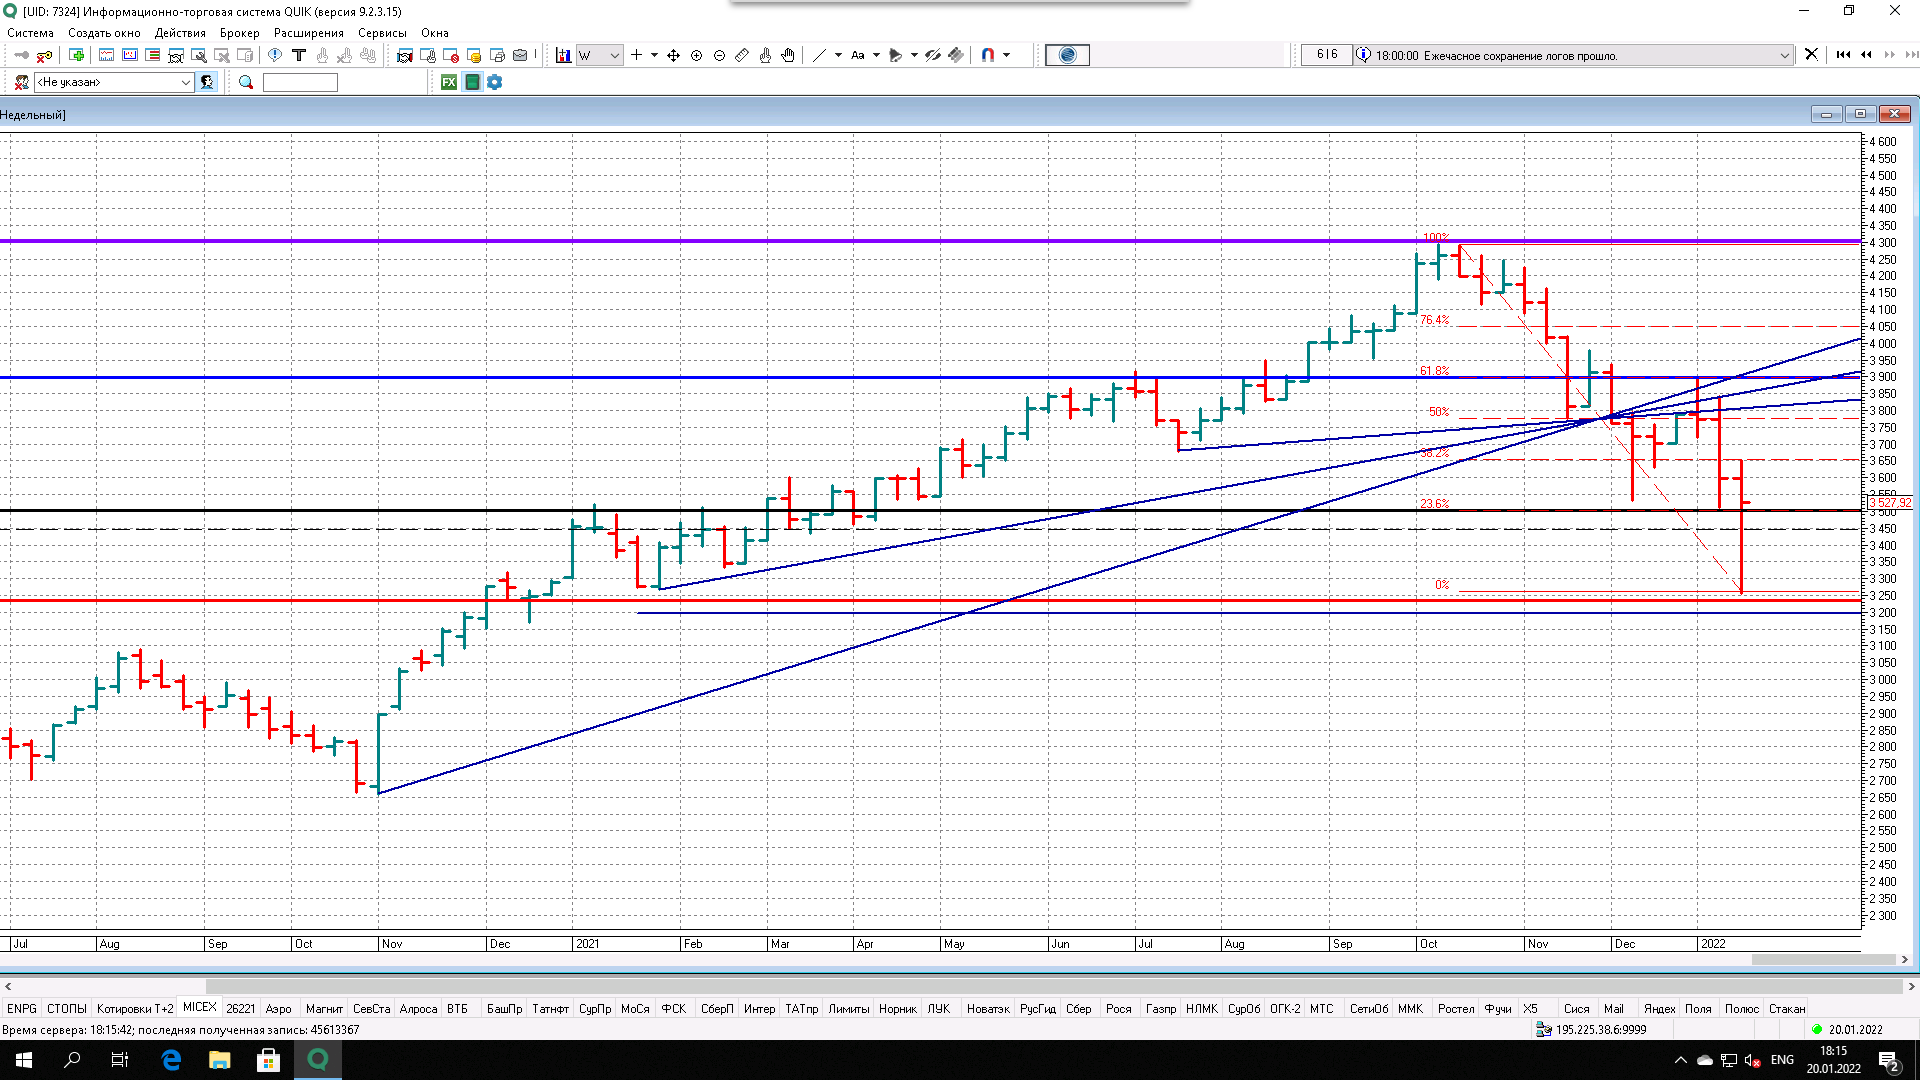This screenshot has width=1920, height=1080.
Task: Select the hand pan tool
Action: tap(788, 56)
